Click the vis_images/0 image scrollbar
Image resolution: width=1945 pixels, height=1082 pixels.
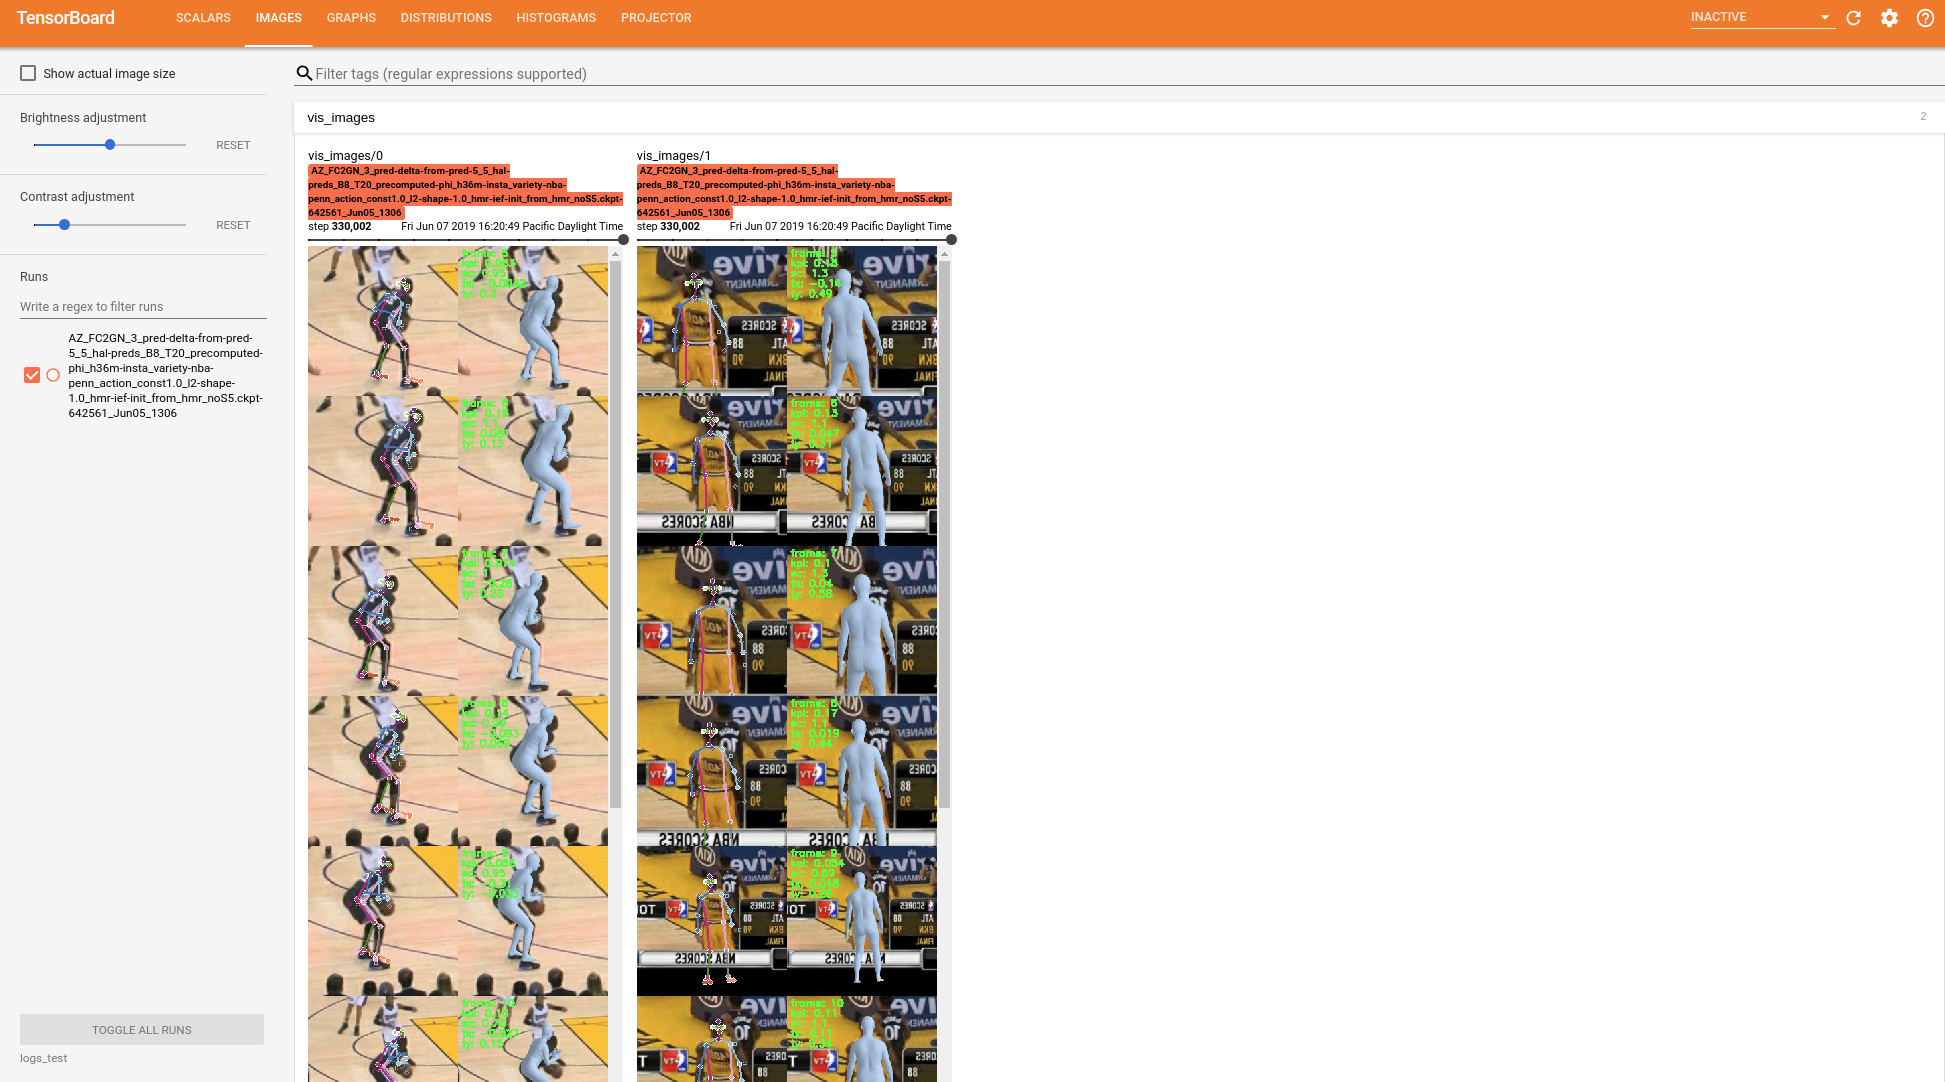(x=615, y=533)
